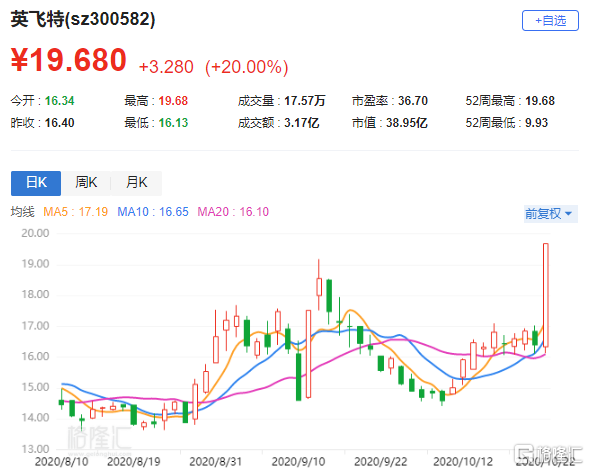Click the 均线 moving average label
Screen dimensions: 589x471
point(23,212)
